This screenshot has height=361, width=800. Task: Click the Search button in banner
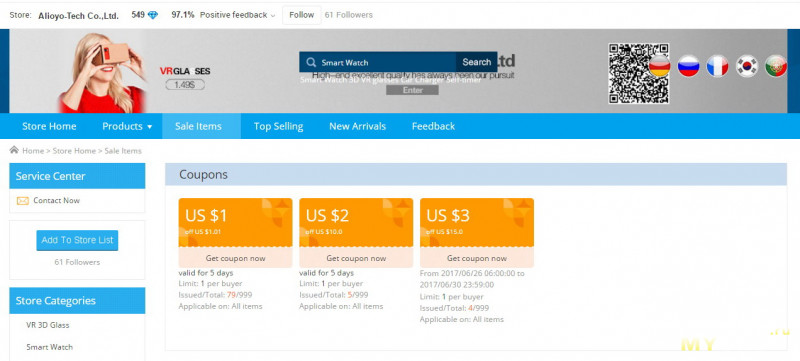477,62
